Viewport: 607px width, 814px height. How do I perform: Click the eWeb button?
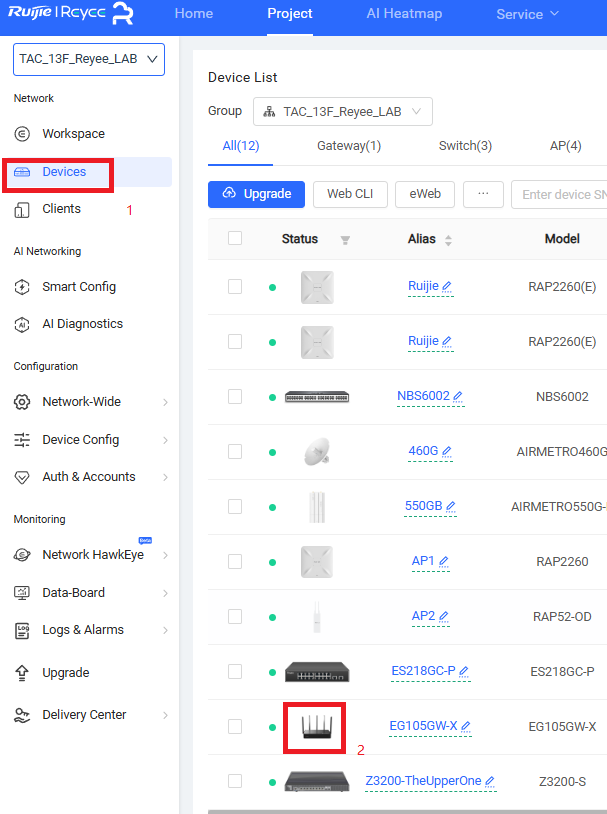(x=425, y=194)
